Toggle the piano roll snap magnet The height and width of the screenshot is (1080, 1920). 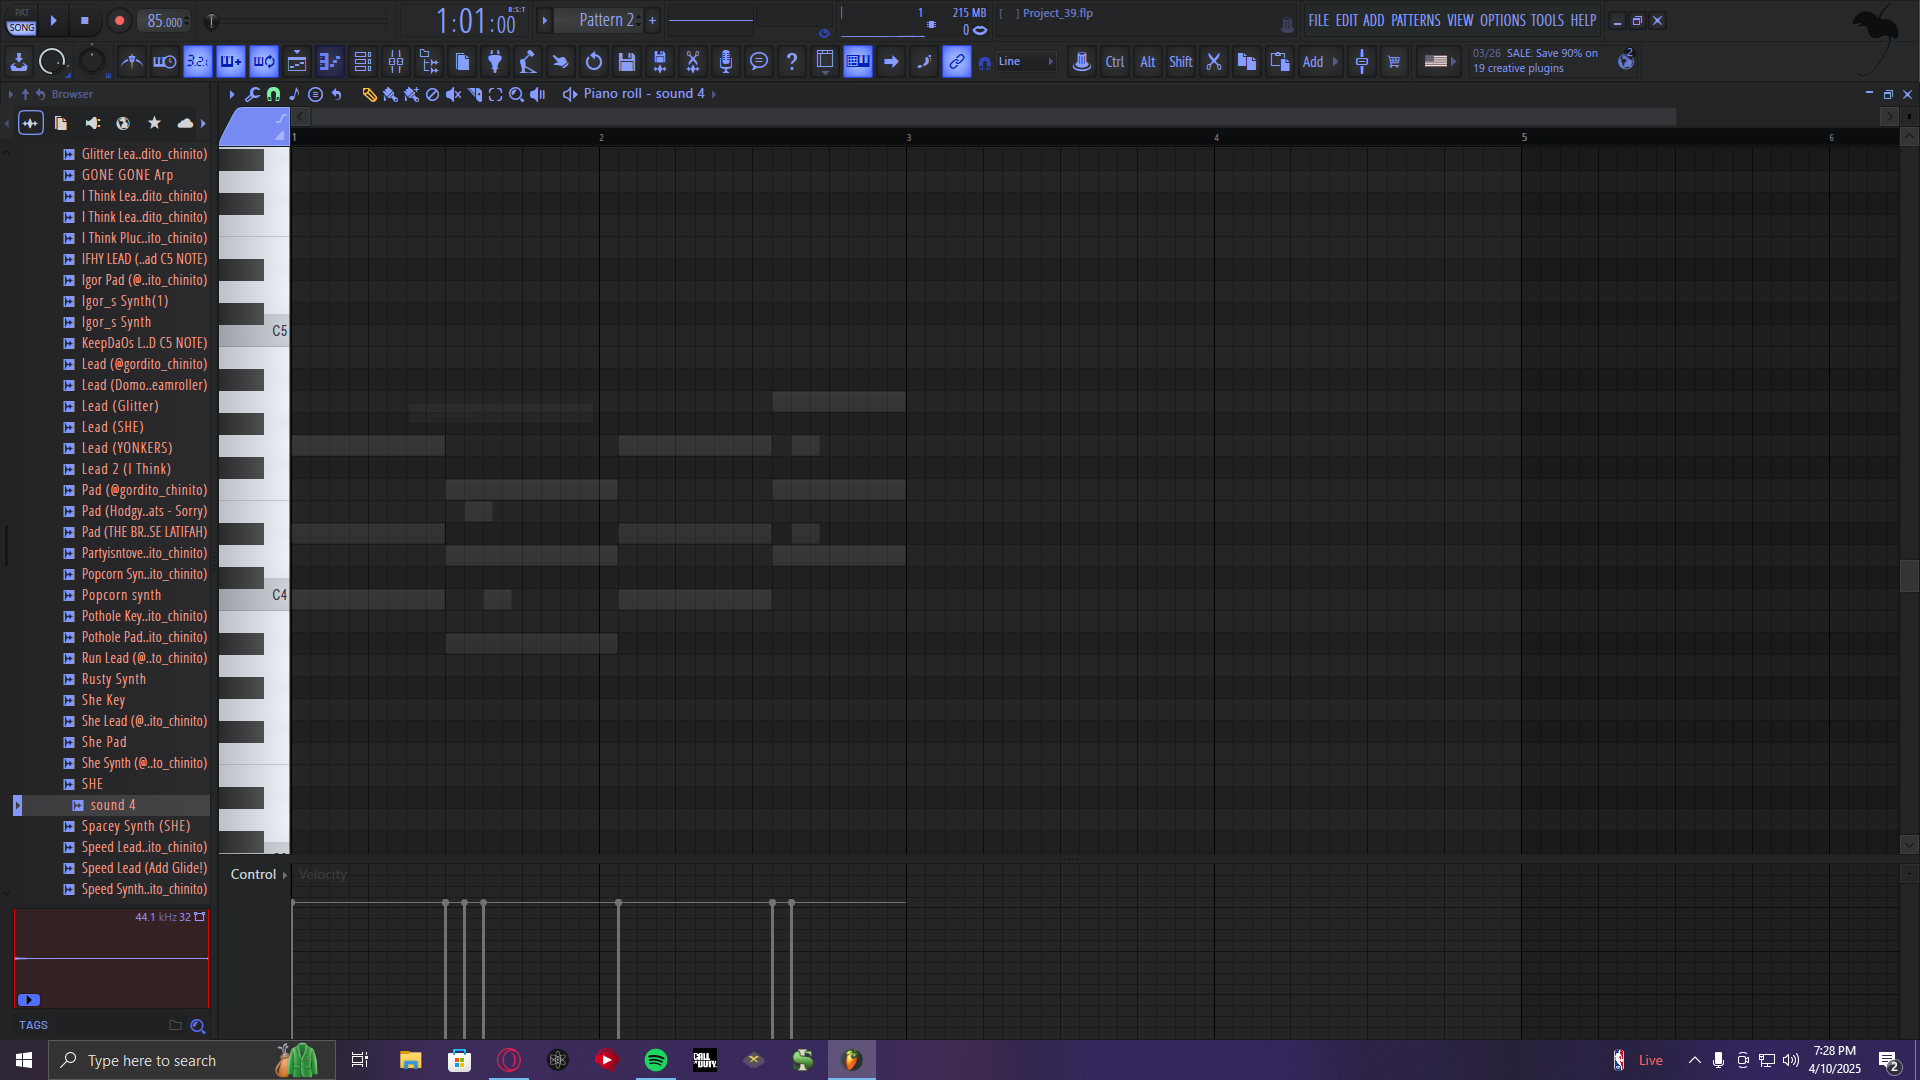tap(273, 94)
